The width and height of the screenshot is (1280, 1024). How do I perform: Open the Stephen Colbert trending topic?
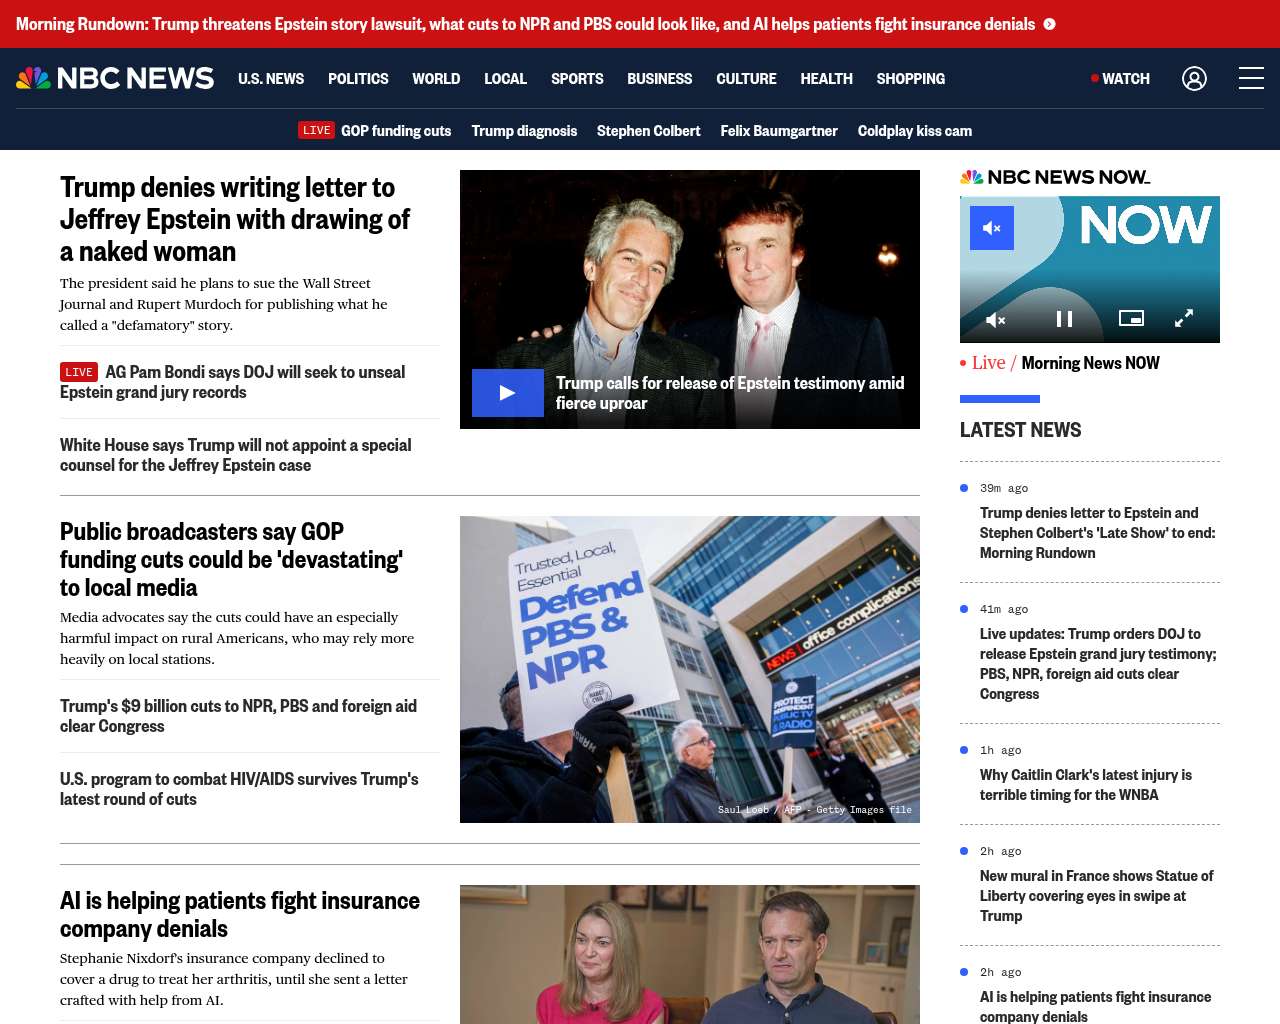point(648,130)
